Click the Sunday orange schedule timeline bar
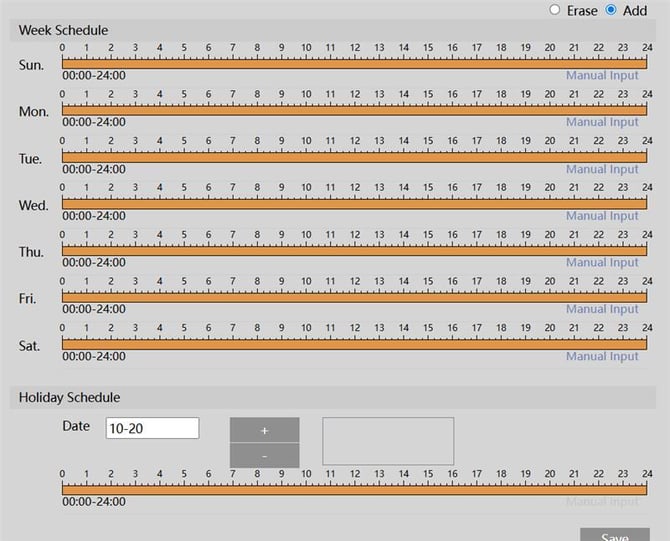This screenshot has width=670, height=541. (x=355, y=63)
